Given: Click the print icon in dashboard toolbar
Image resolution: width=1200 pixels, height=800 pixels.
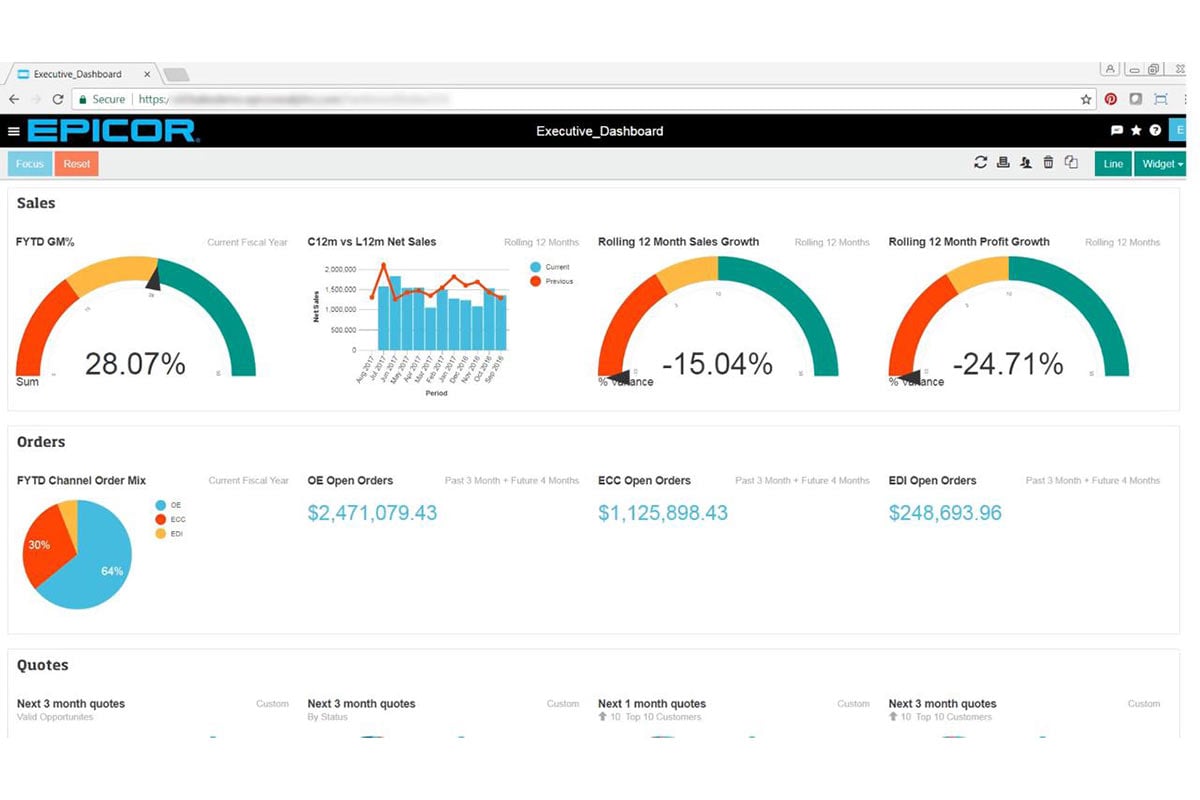Looking at the screenshot, I should 1003,163.
